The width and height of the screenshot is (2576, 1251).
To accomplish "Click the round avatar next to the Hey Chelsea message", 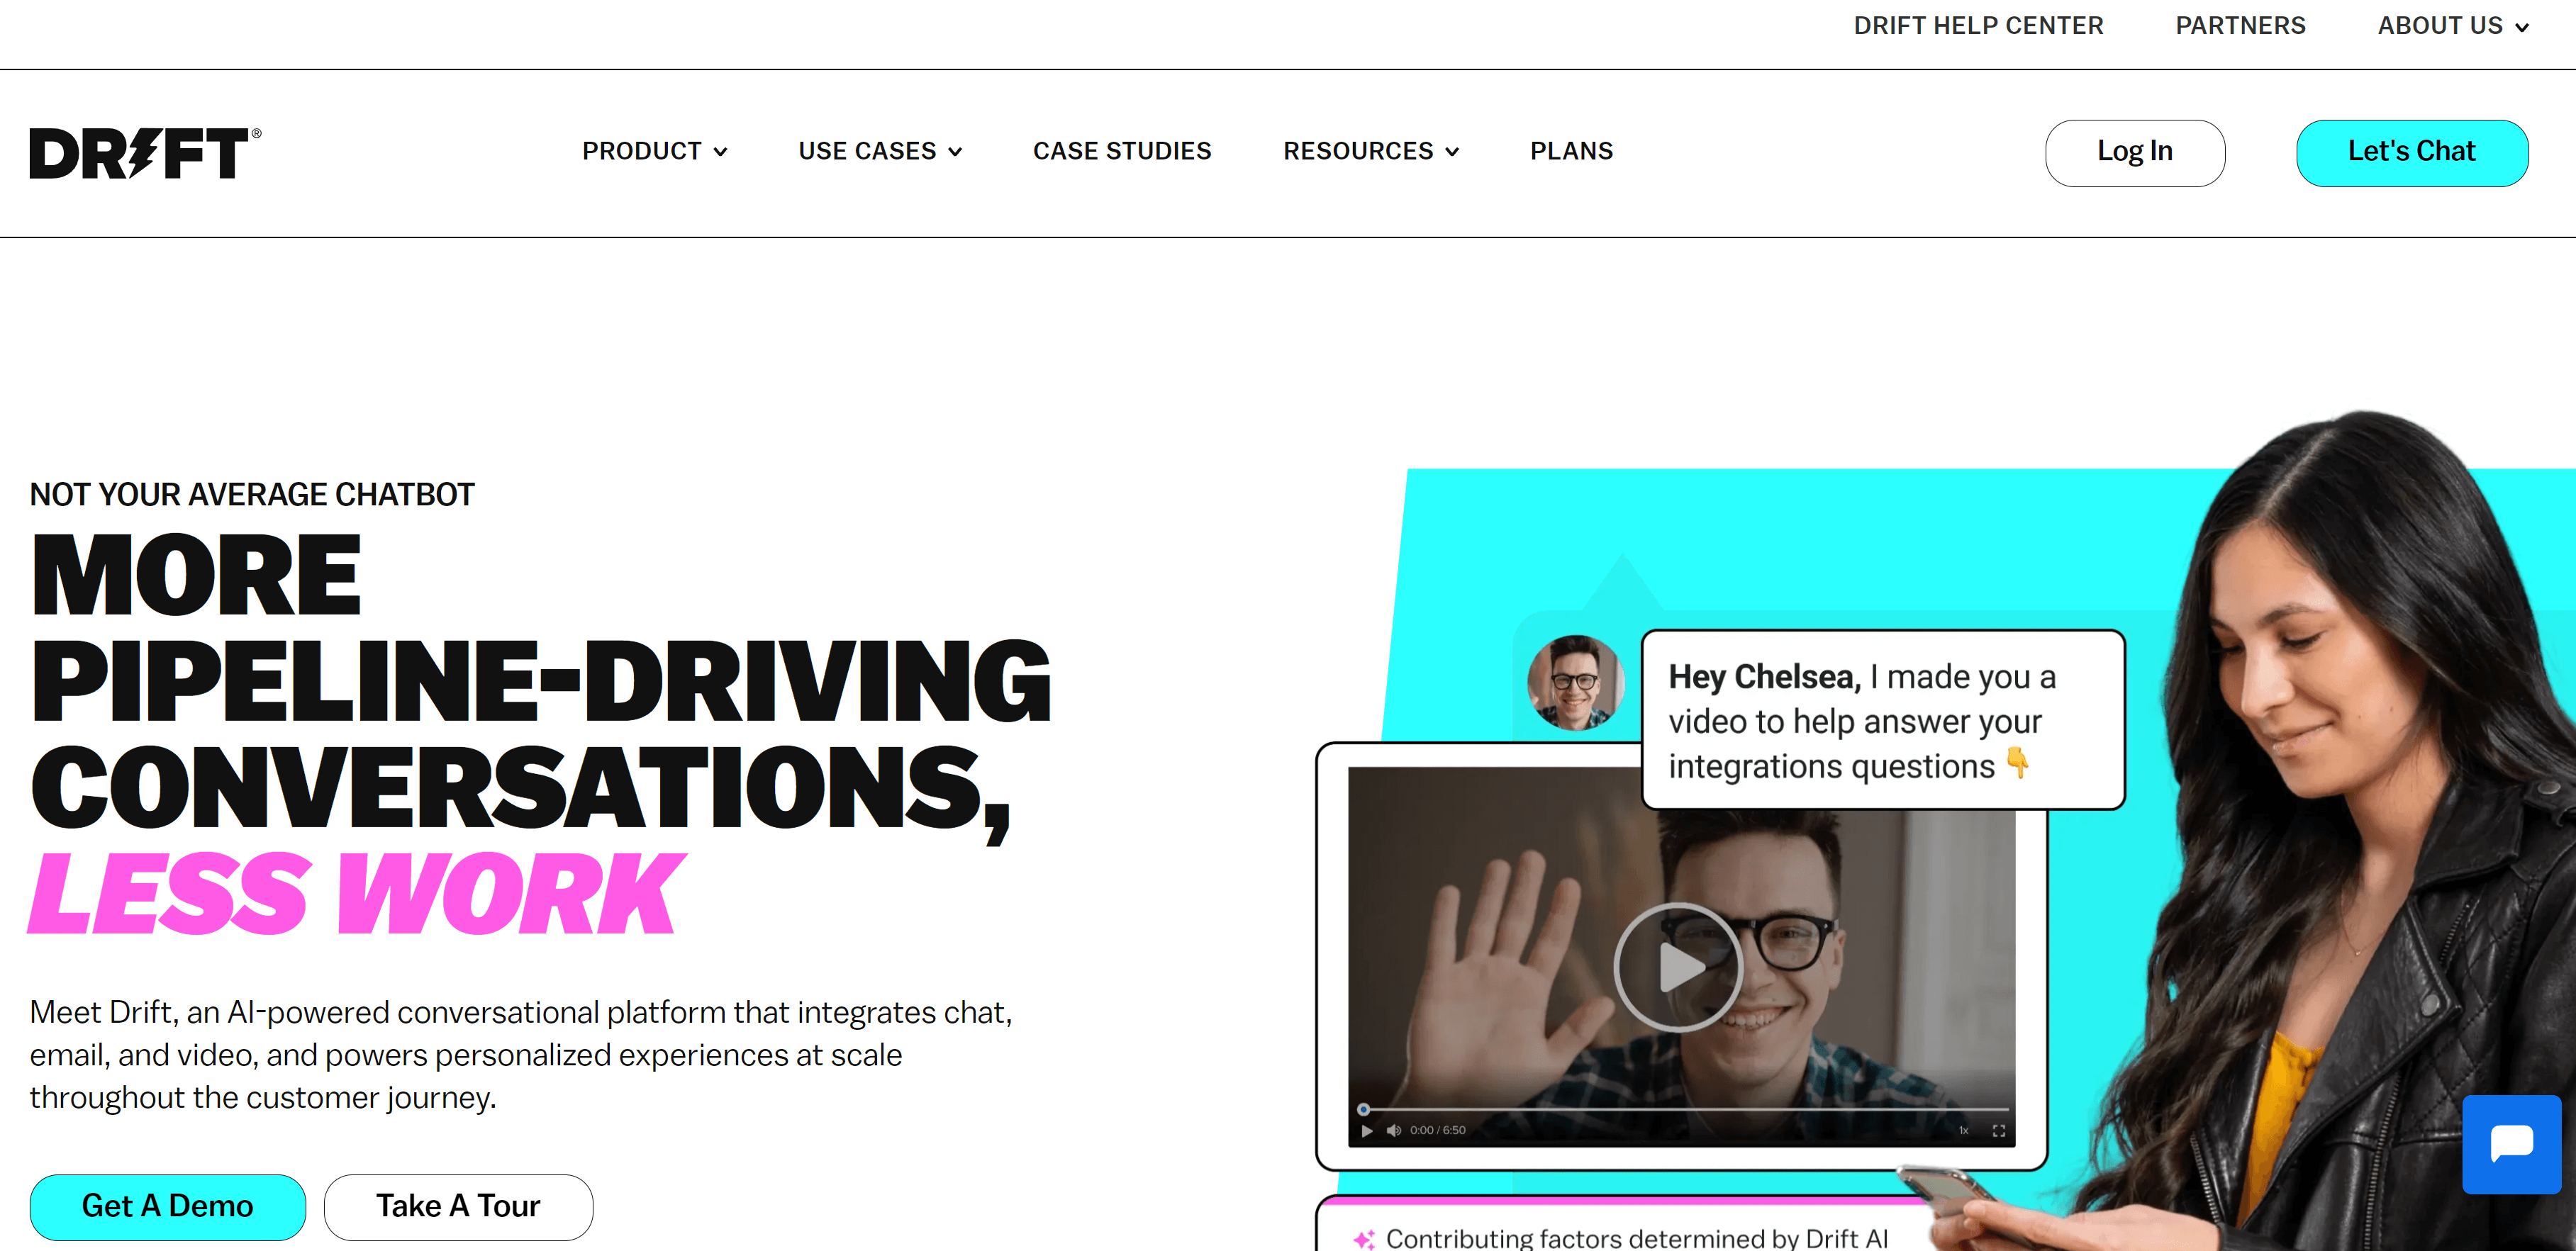I will [x=1575, y=682].
